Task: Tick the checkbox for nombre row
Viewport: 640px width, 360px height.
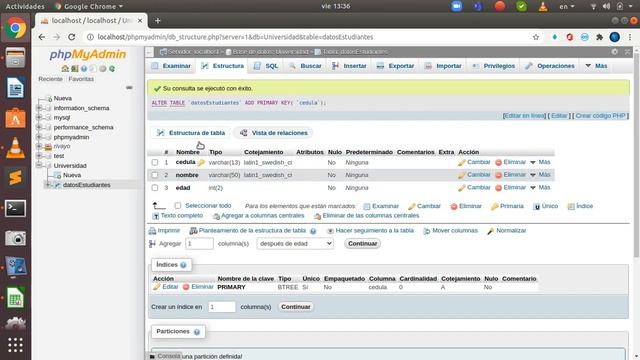Action: coord(155,175)
